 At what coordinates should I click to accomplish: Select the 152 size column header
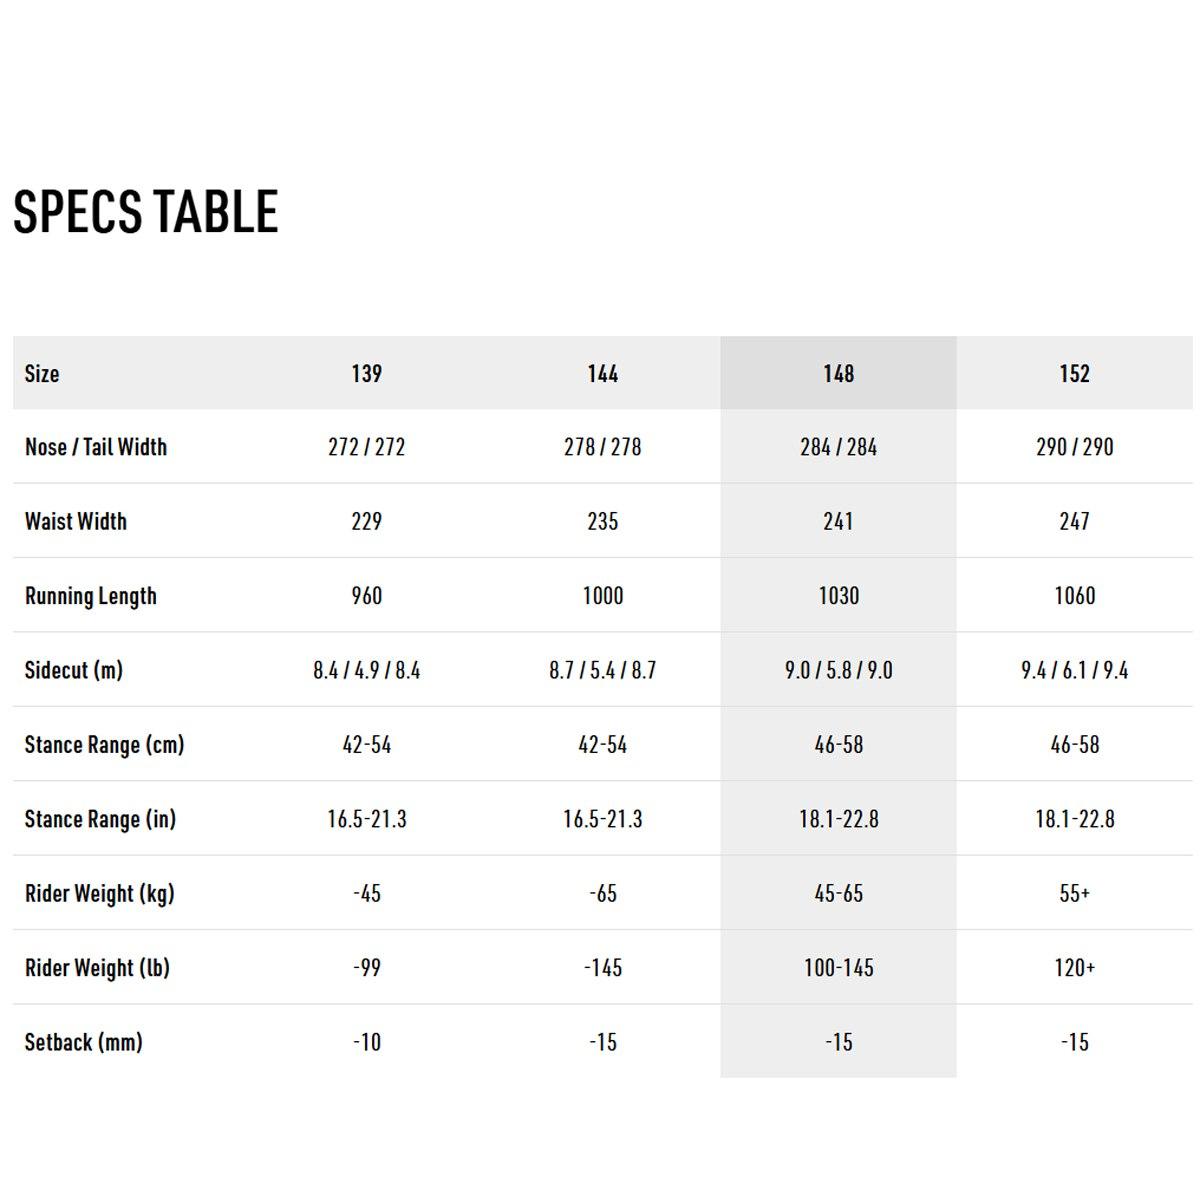[1074, 373]
